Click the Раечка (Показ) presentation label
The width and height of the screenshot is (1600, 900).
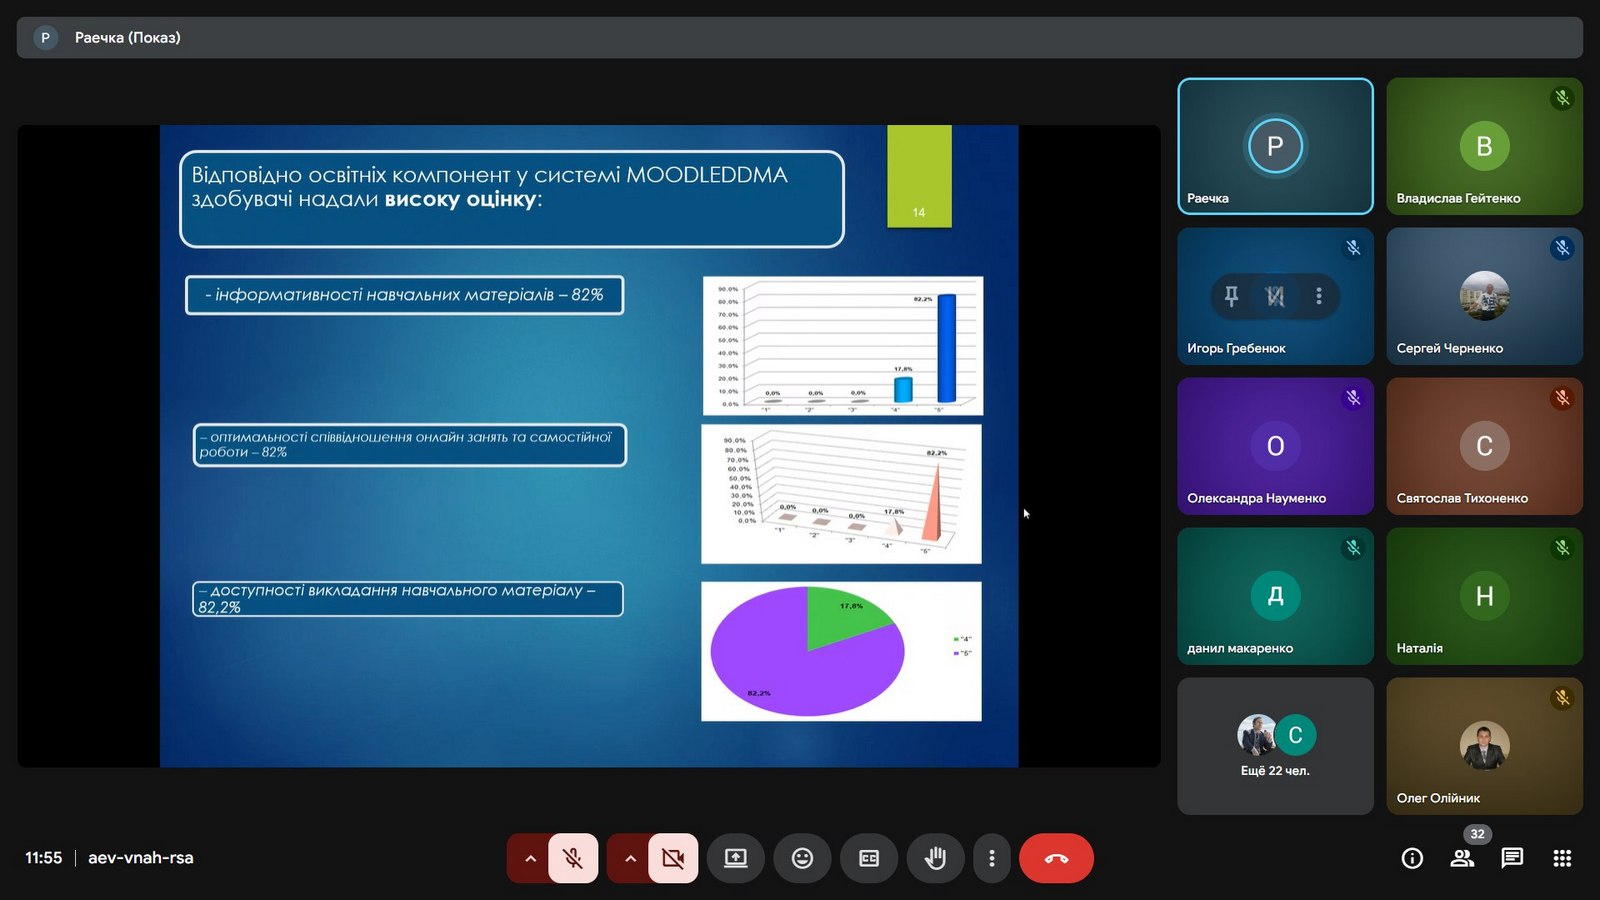click(127, 38)
